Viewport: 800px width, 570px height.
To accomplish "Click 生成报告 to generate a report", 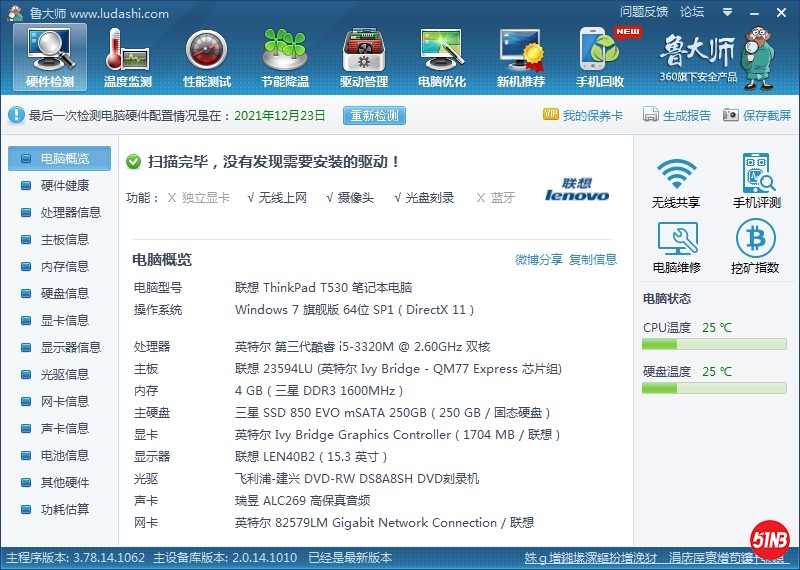I will (677, 116).
